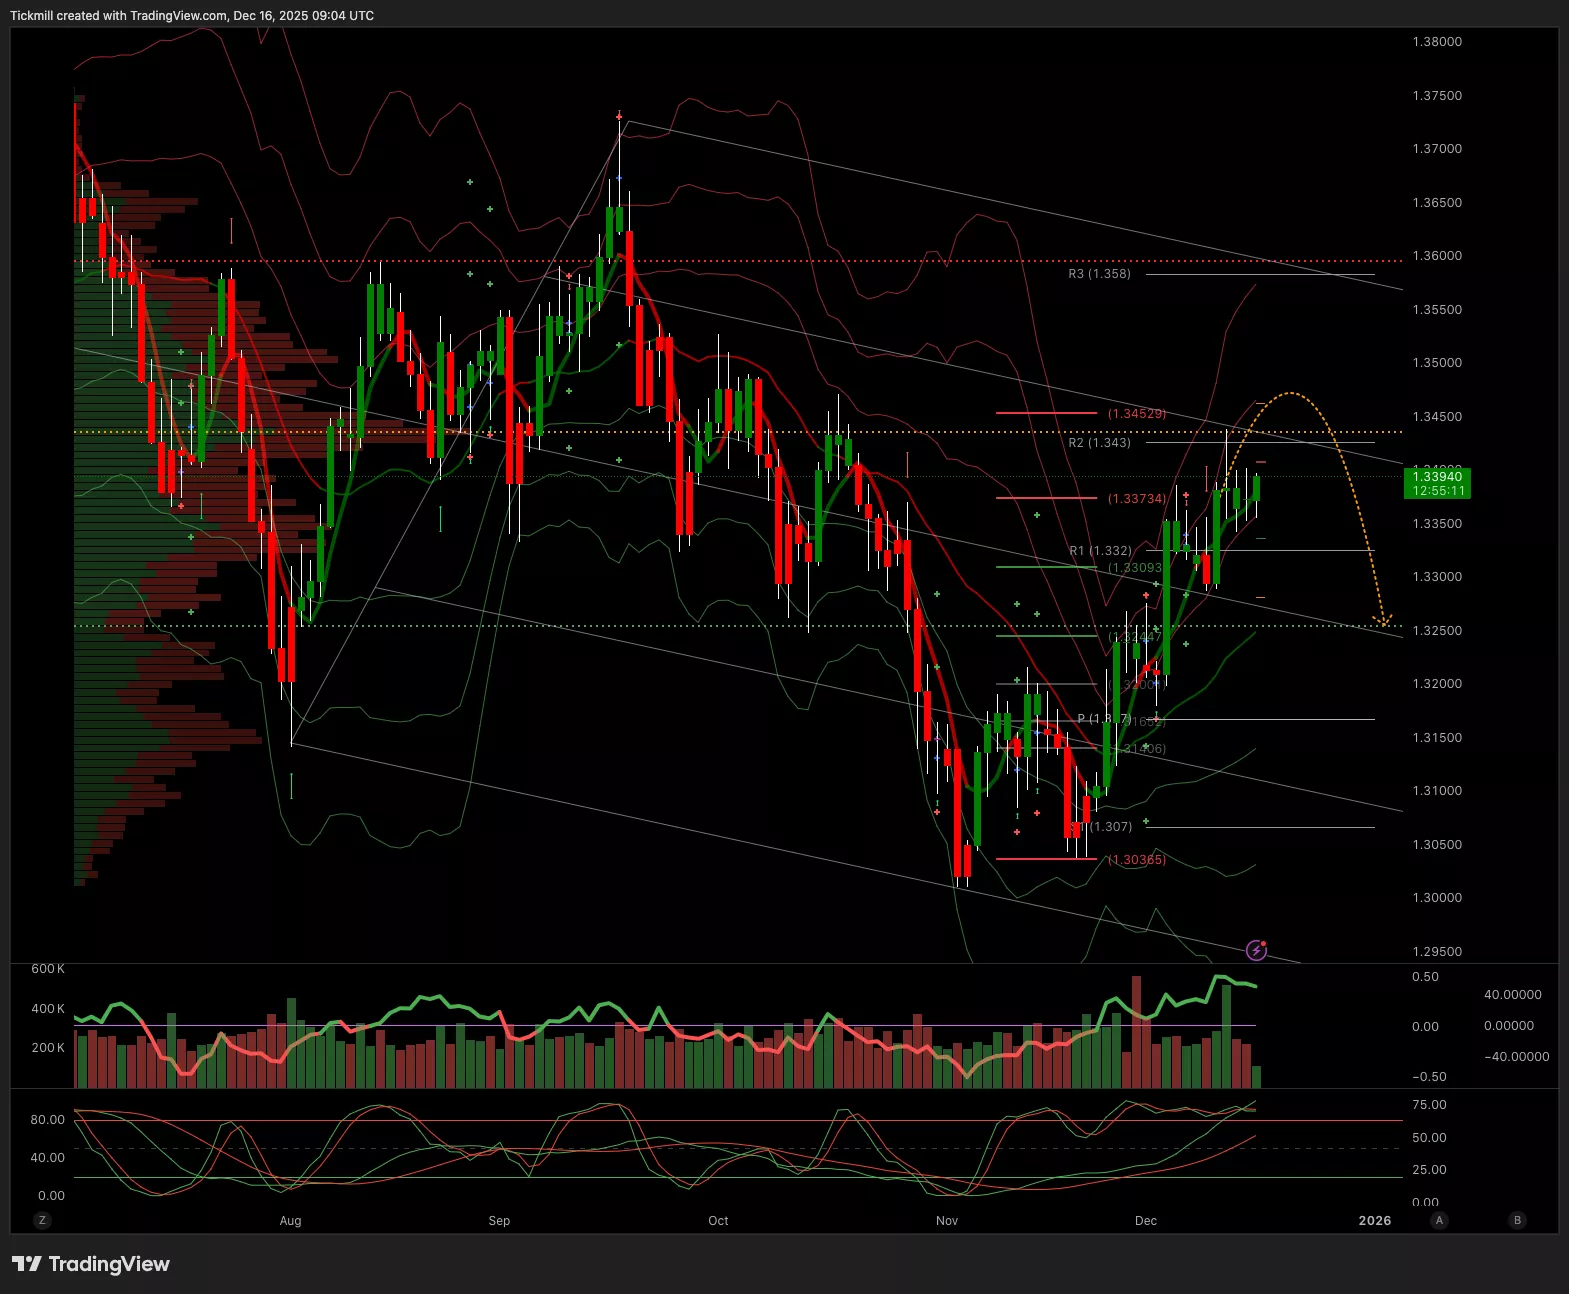1569x1294 pixels.
Task: Select the R3 (1.358) pivot label
Action: [1099, 274]
